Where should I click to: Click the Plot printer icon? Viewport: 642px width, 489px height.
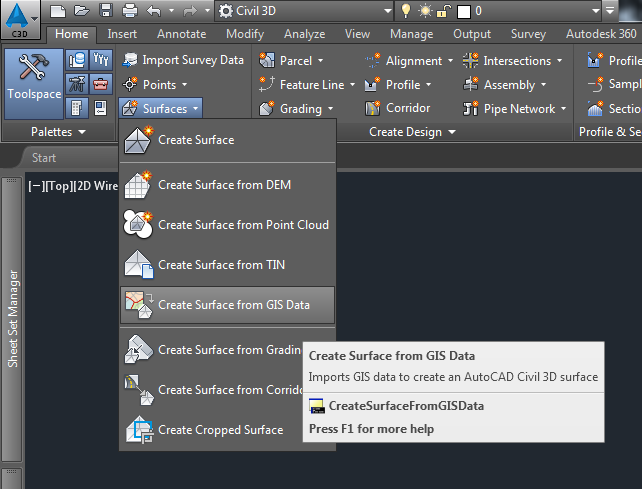coord(130,11)
